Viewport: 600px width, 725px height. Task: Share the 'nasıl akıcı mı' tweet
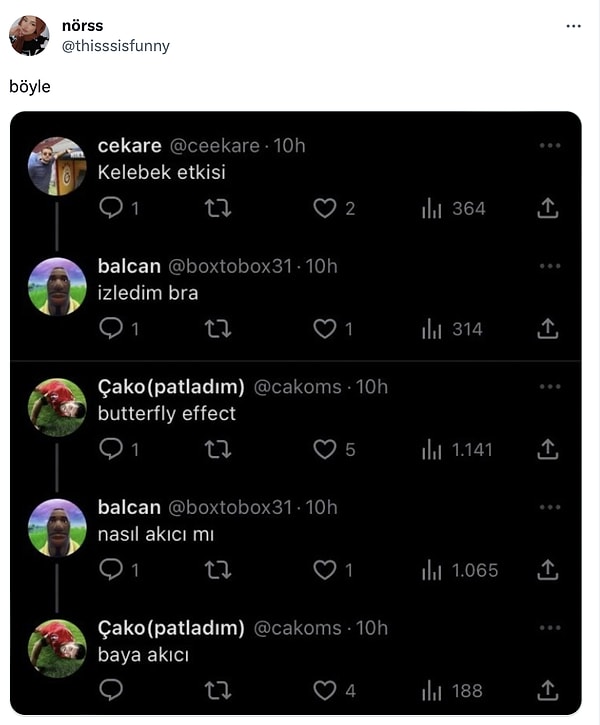point(548,570)
